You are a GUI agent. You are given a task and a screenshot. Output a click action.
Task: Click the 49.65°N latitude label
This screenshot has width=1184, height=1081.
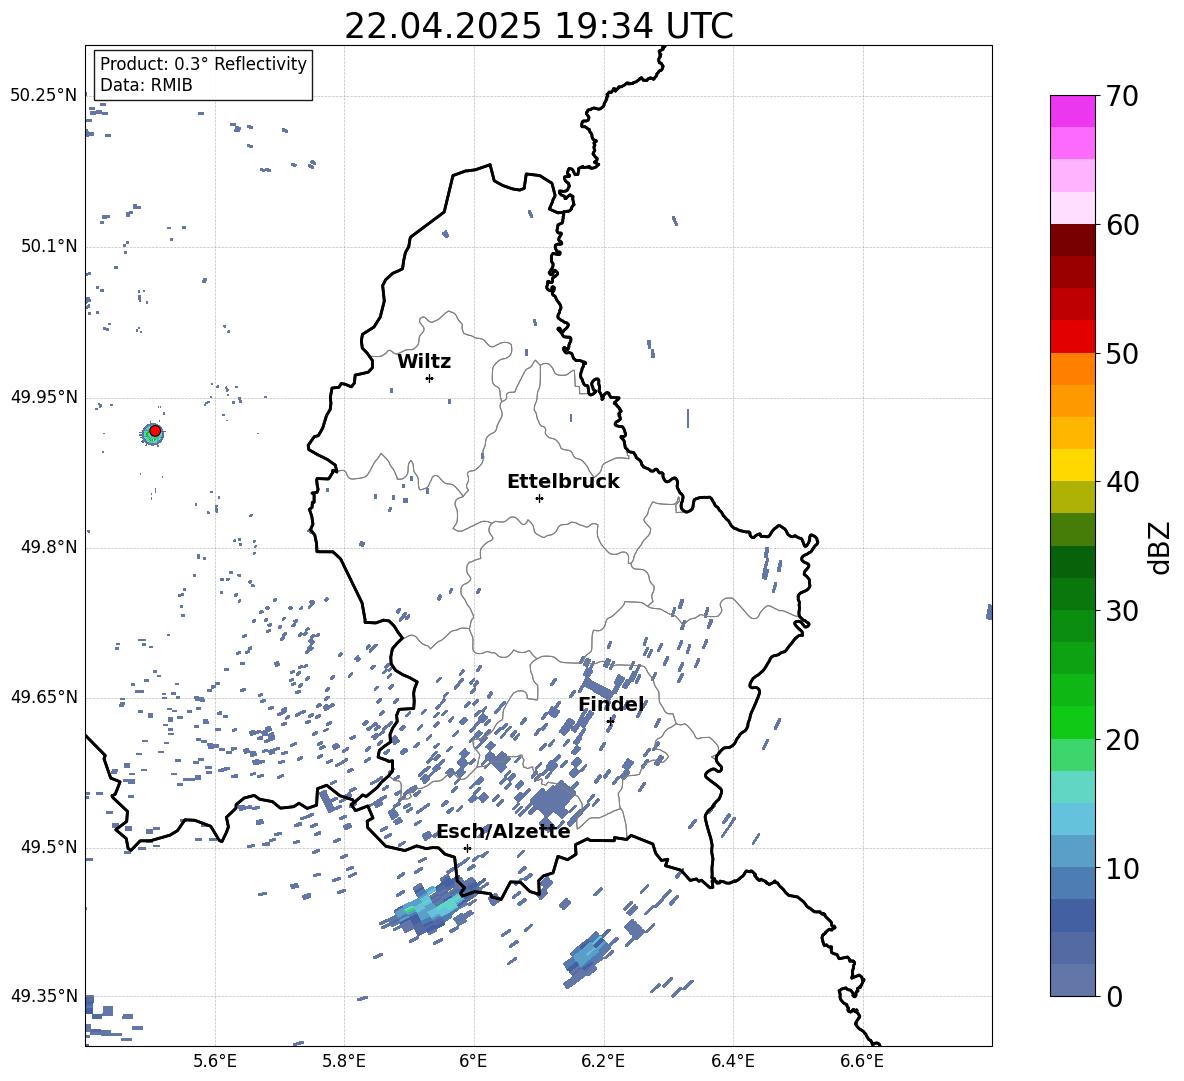[44, 696]
